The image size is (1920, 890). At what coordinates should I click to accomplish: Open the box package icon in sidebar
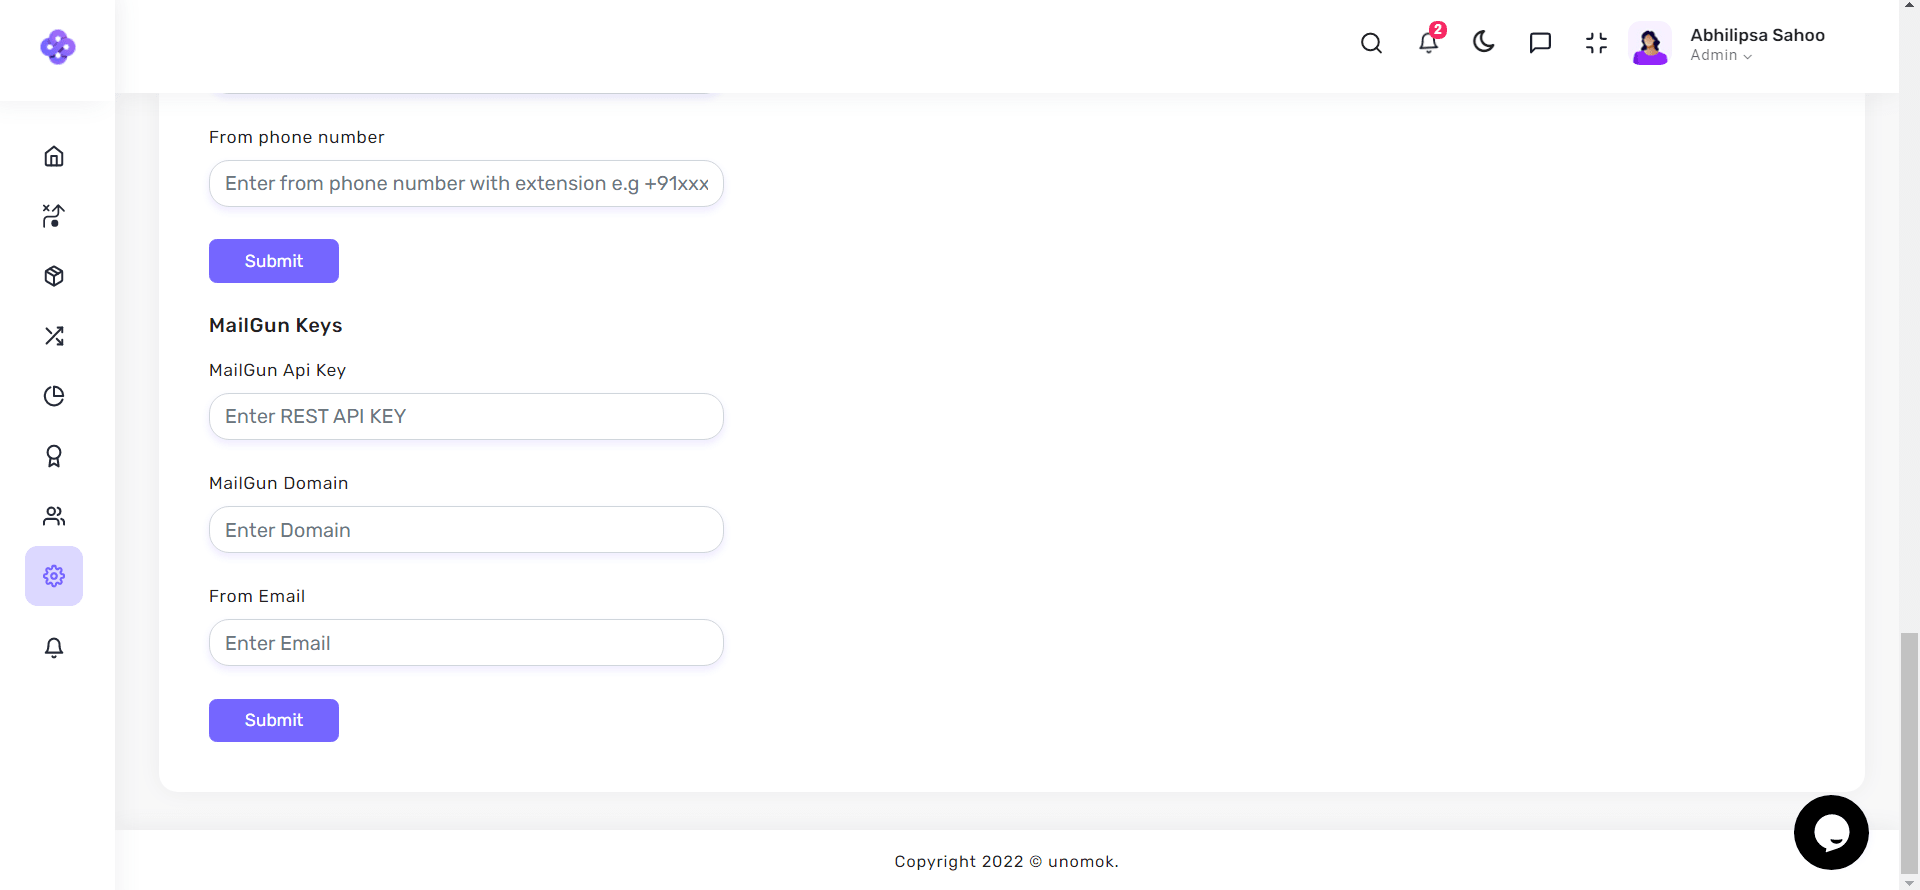point(54,276)
